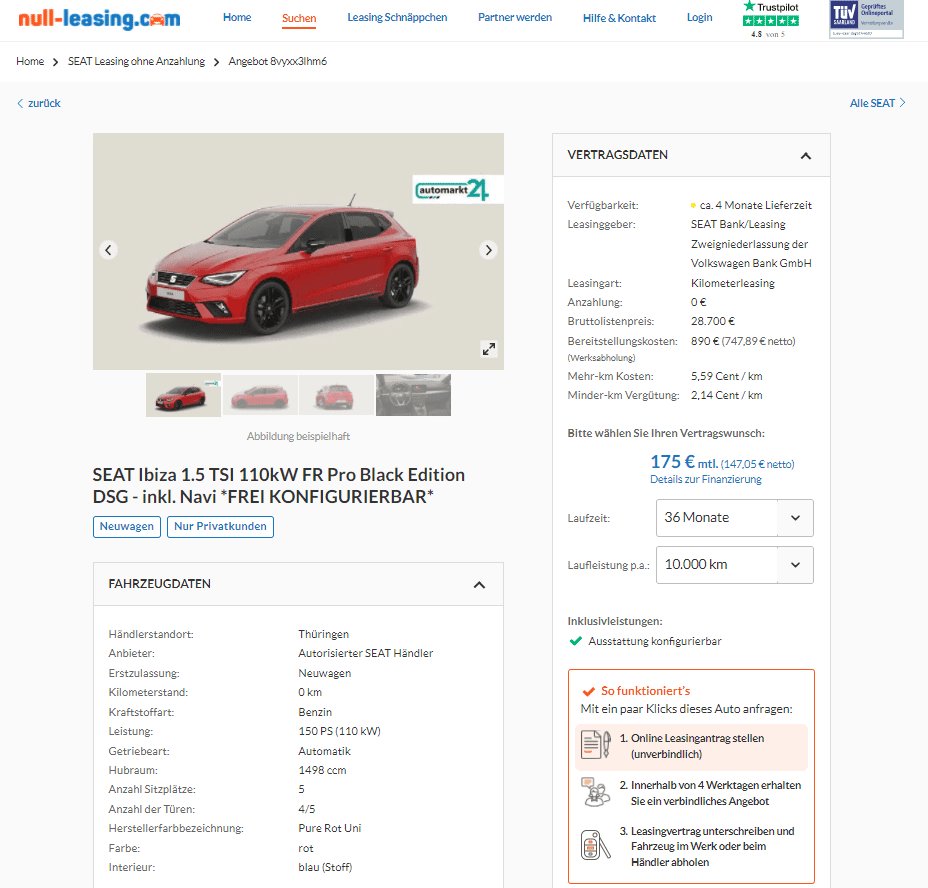Click the online leasing application document icon
Screen dimensions: 928x888
click(x=595, y=745)
